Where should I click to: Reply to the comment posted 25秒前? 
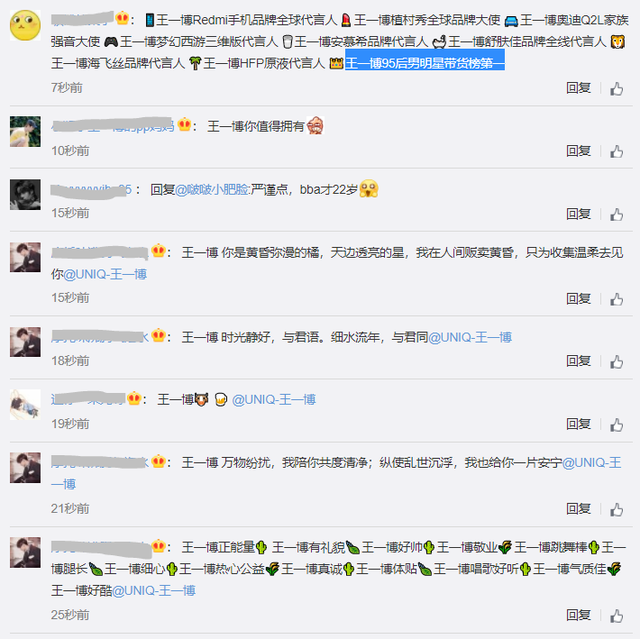(578, 615)
